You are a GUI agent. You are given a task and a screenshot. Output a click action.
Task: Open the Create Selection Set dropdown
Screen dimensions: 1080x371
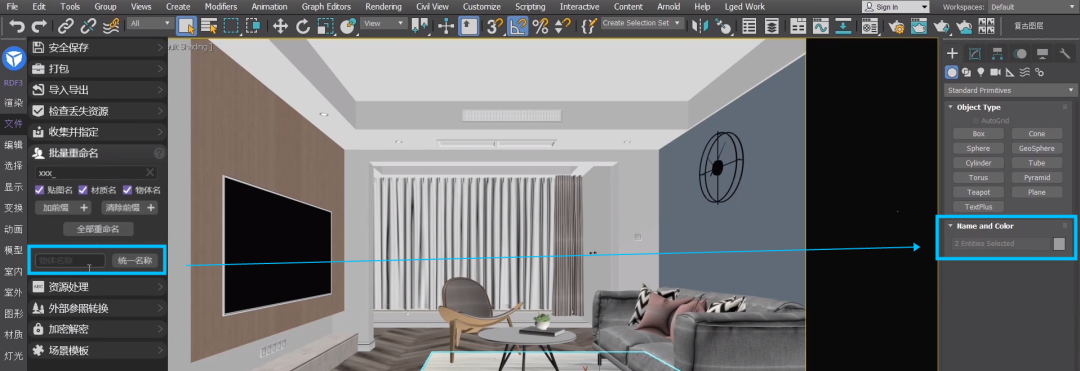(642, 23)
